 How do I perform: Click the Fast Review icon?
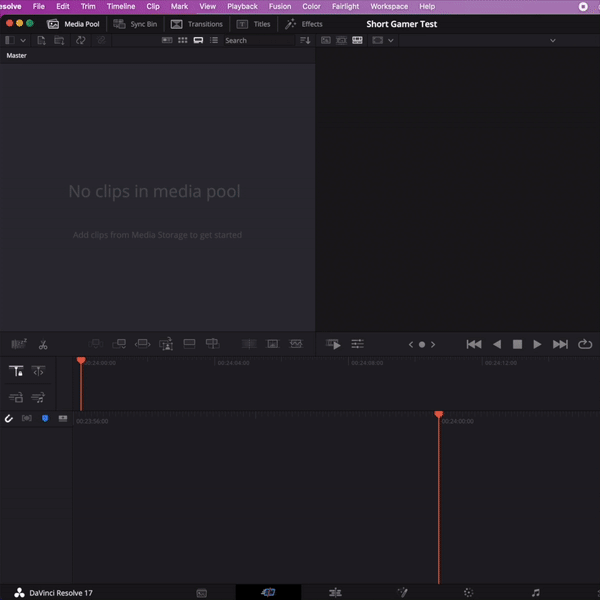[x=333, y=344]
